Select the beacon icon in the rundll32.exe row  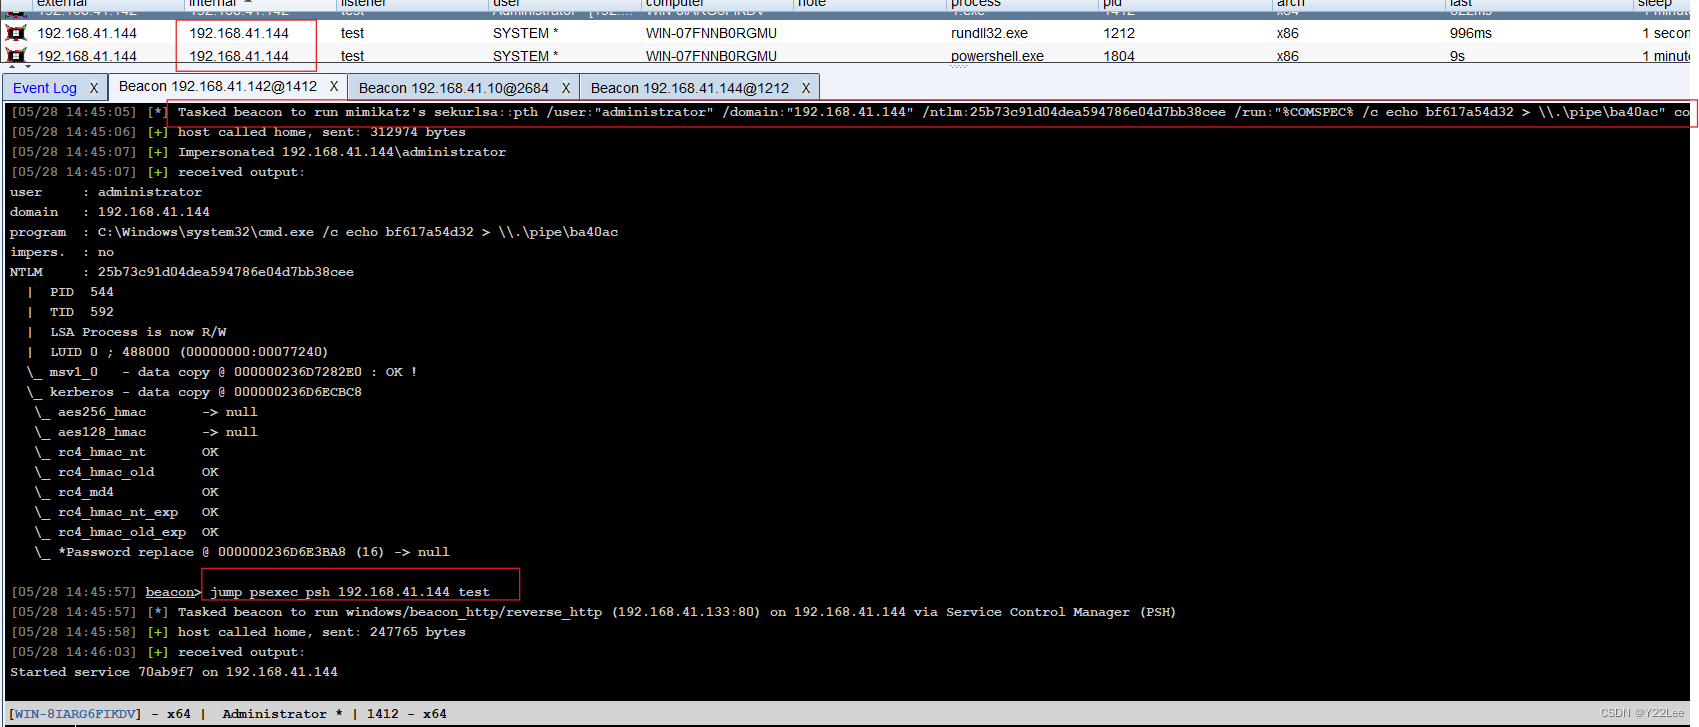click(x=16, y=33)
